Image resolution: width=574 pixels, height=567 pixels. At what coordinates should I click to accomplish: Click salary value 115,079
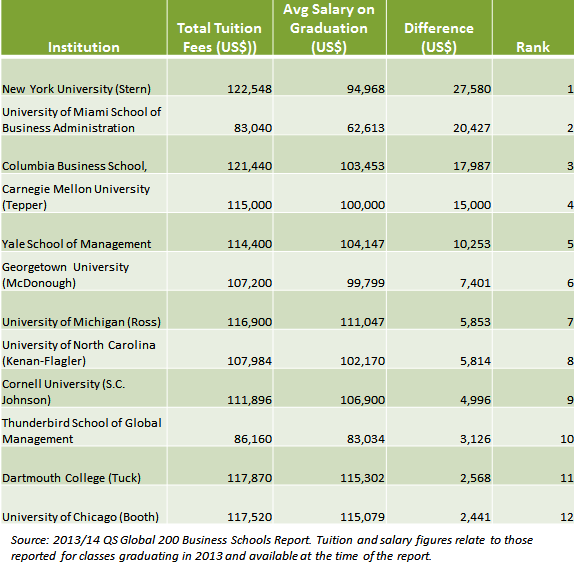(362, 517)
